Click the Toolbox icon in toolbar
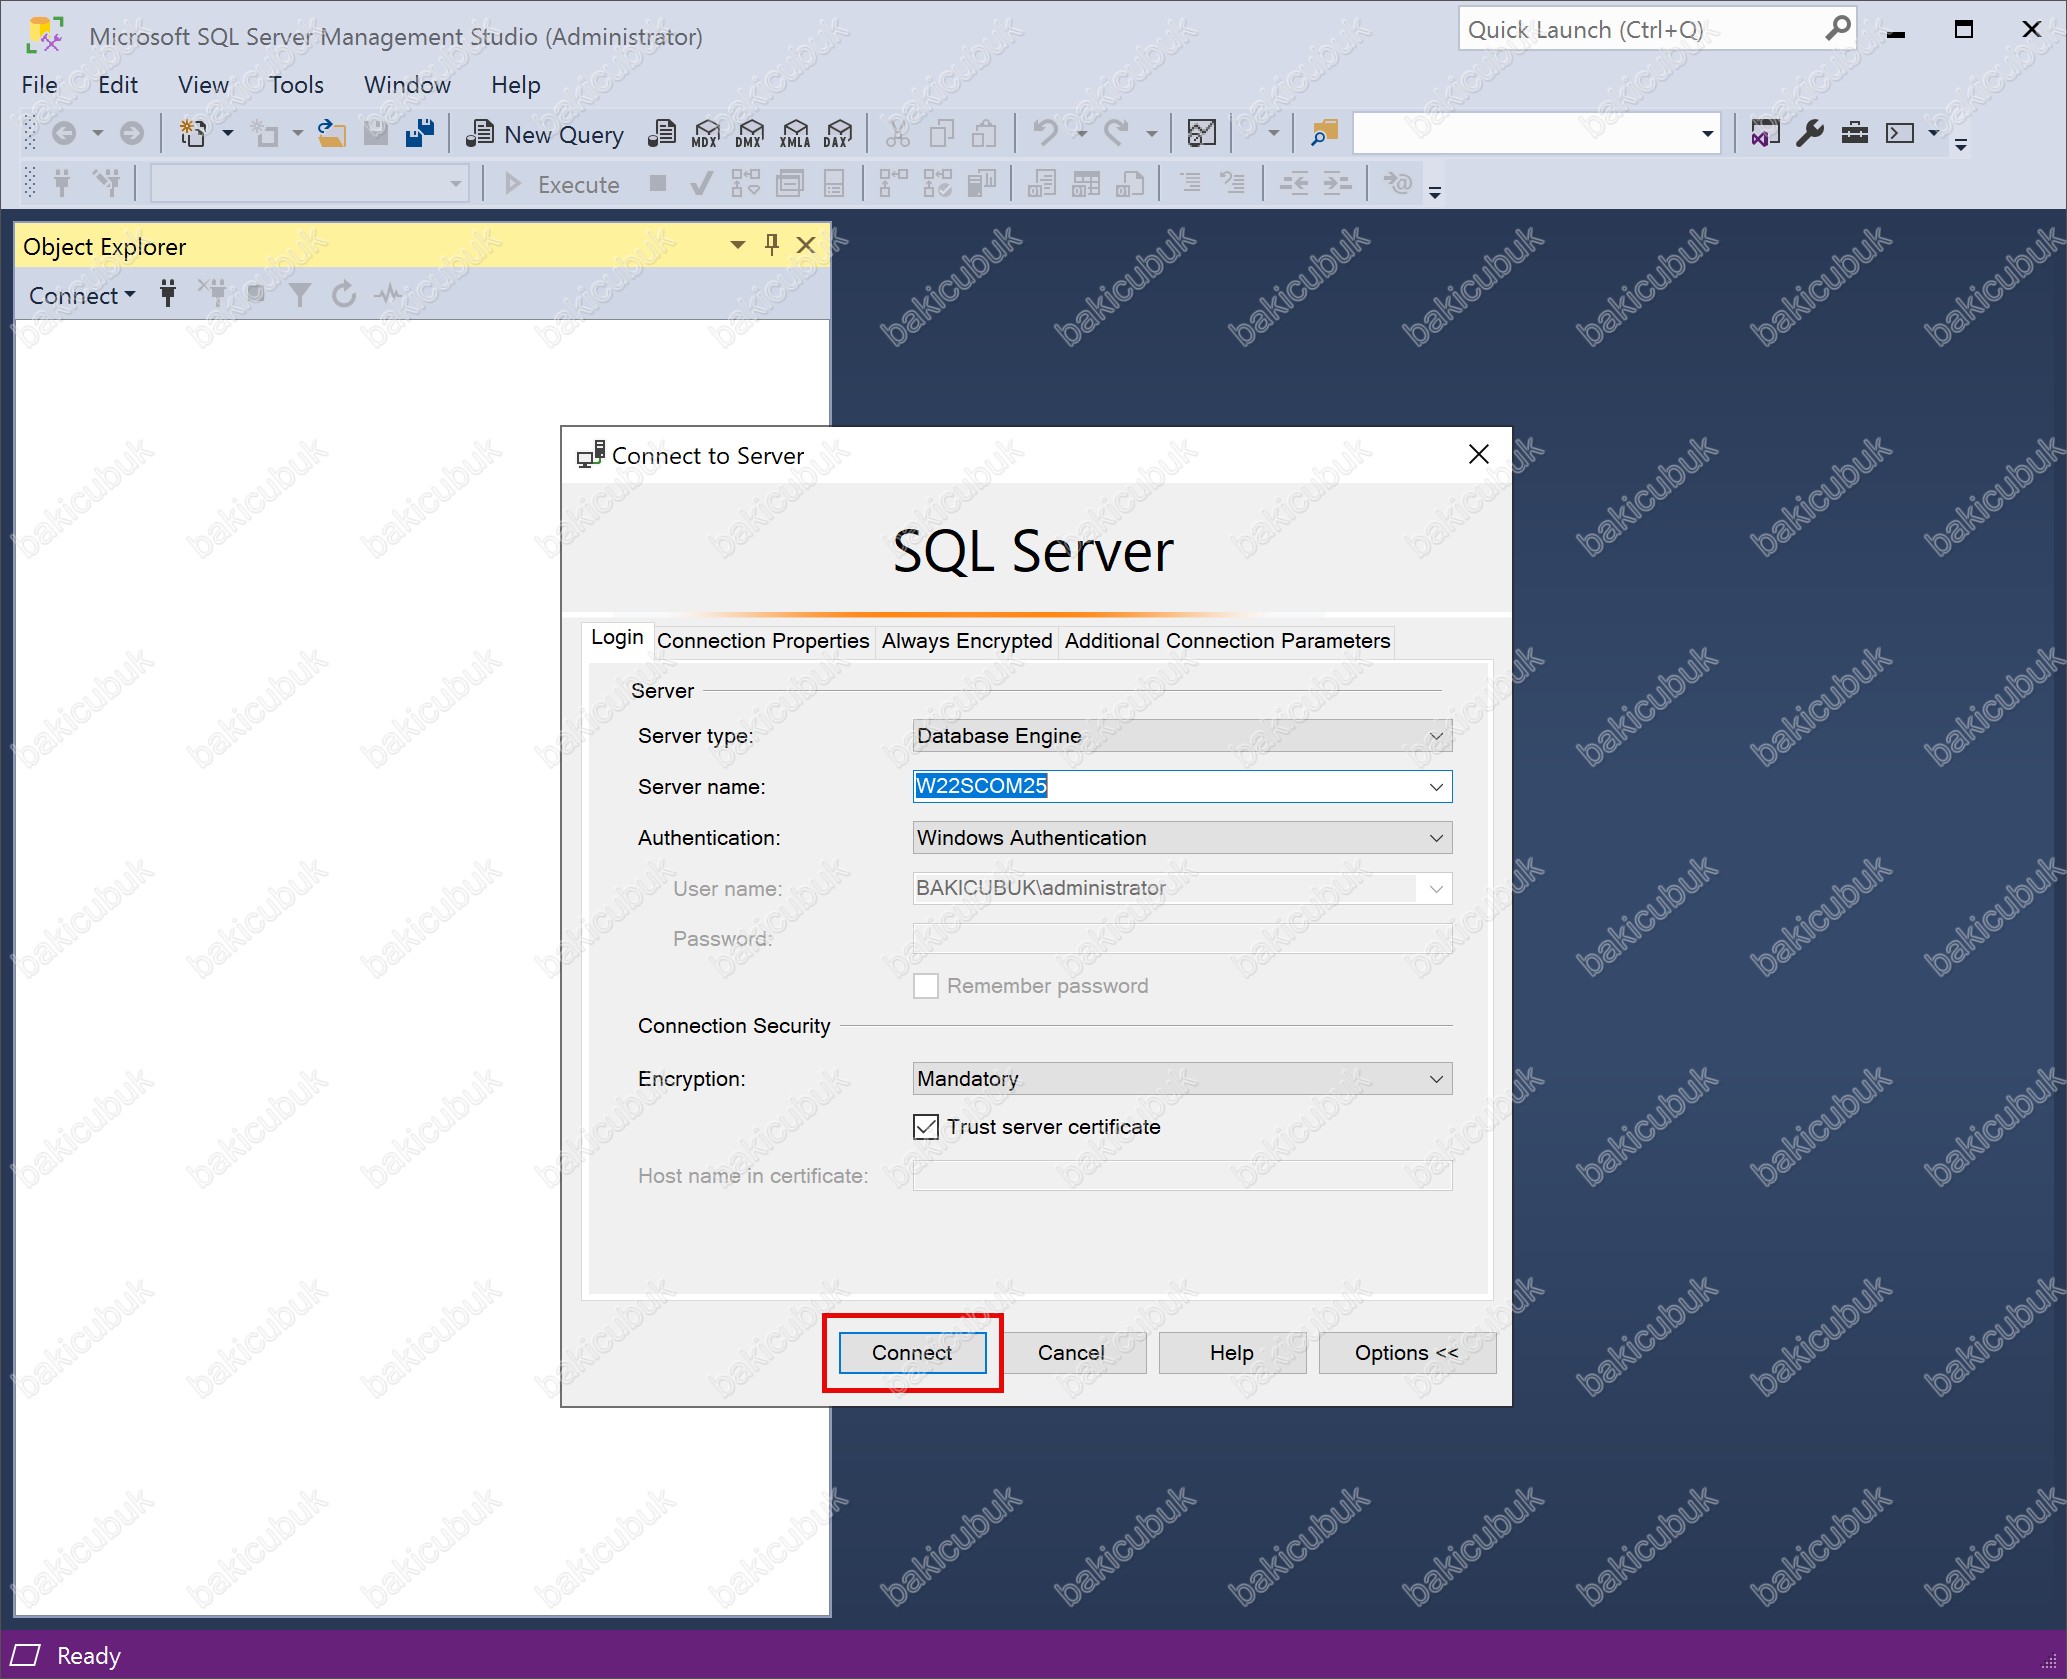Image resolution: width=2067 pixels, height=1679 pixels. pyautogui.click(x=1855, y=133)
